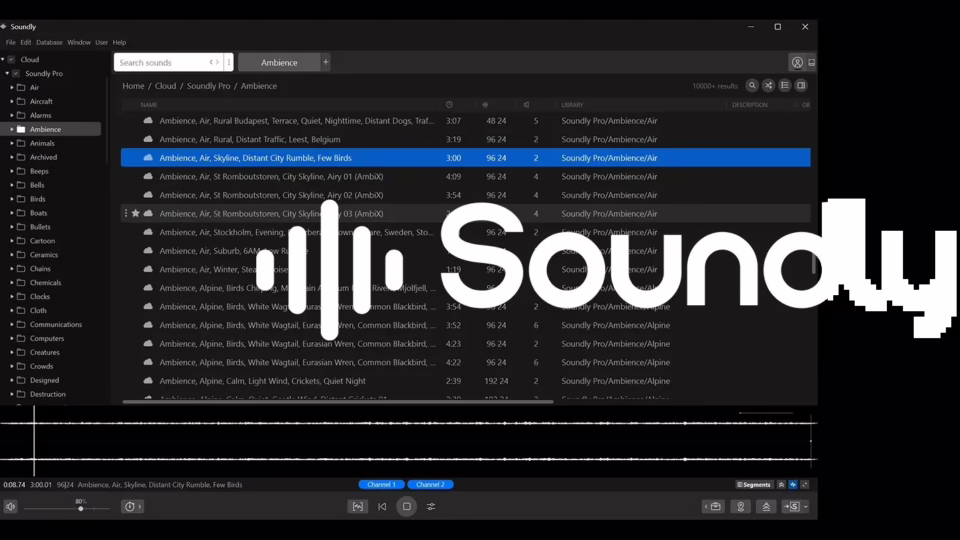Screen dimensions: 960x540
Task: Click row handle dots on City Skyline 03
Action: 126,214
